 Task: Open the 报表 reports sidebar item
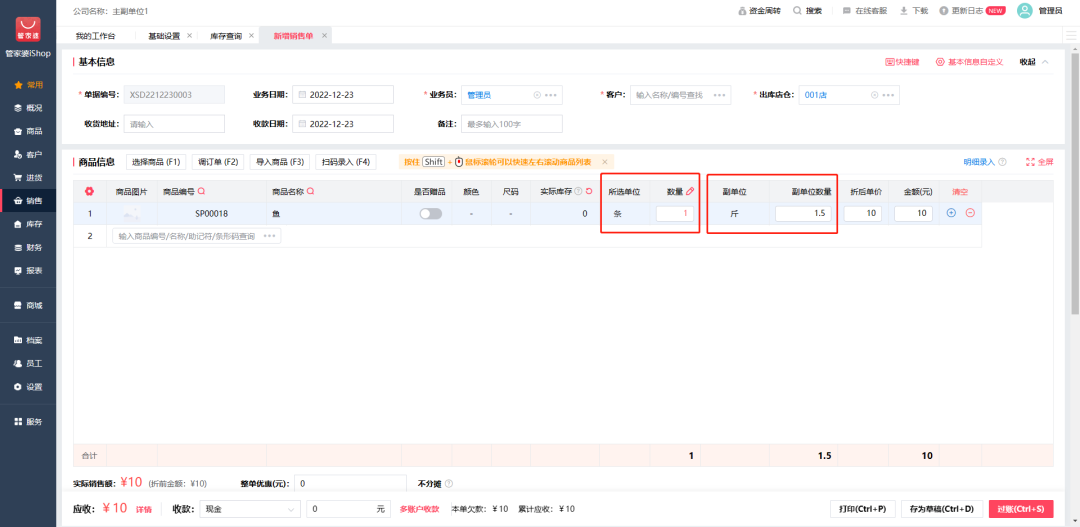click(x=28, y=271)
